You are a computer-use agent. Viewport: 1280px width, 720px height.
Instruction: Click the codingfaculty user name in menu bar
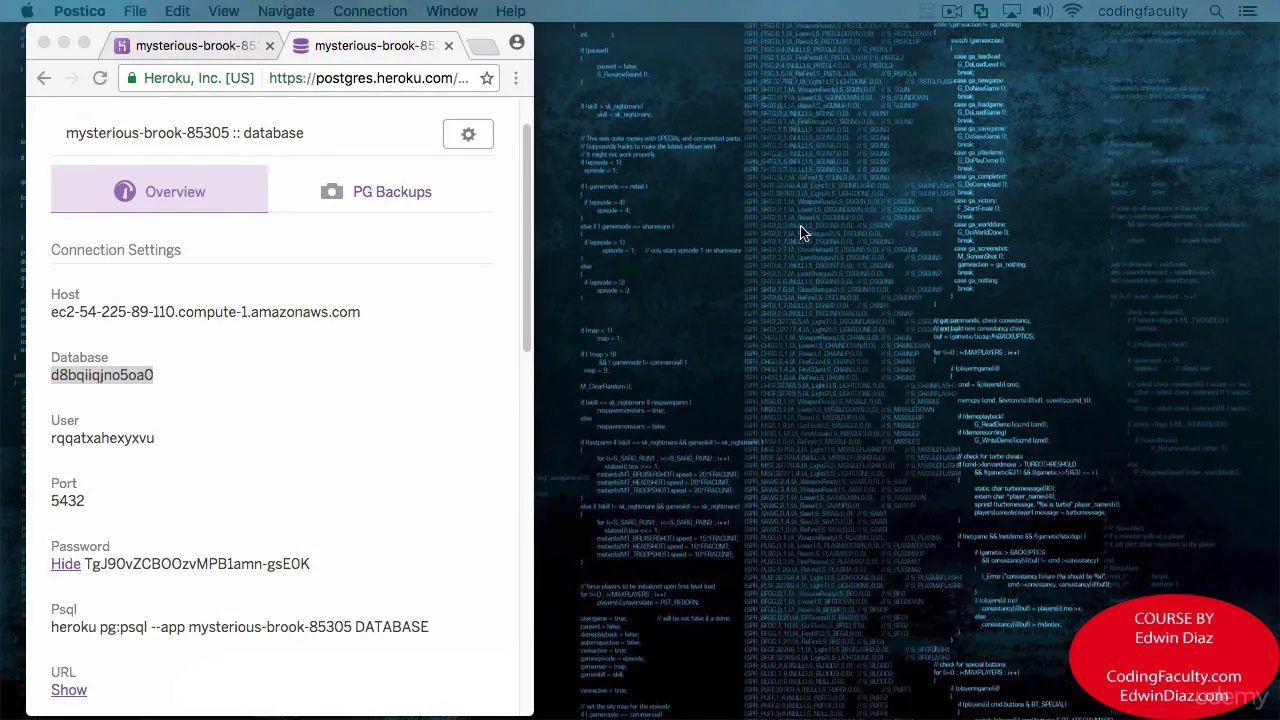tap(1142, 11)
